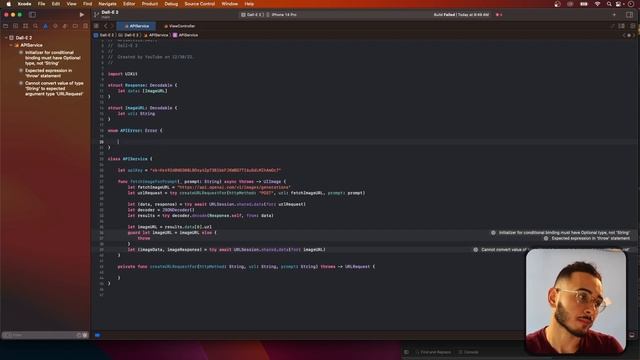Run the project with the play button
Viewport: 640px width, 360px height.
82,15
